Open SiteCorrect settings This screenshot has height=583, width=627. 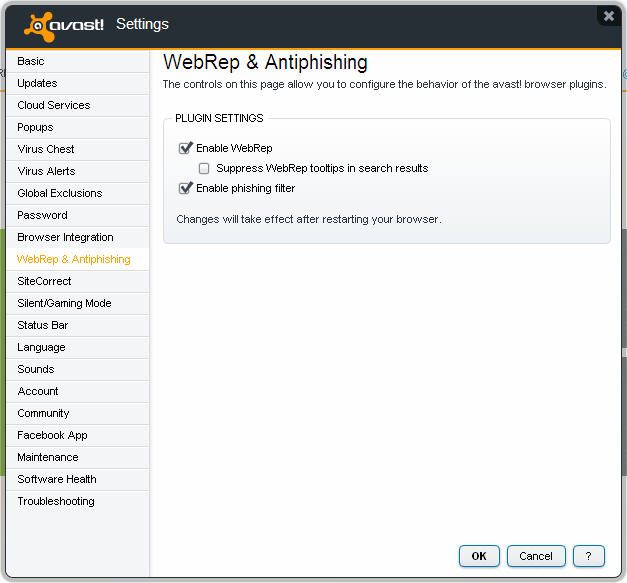coord(78,281)
